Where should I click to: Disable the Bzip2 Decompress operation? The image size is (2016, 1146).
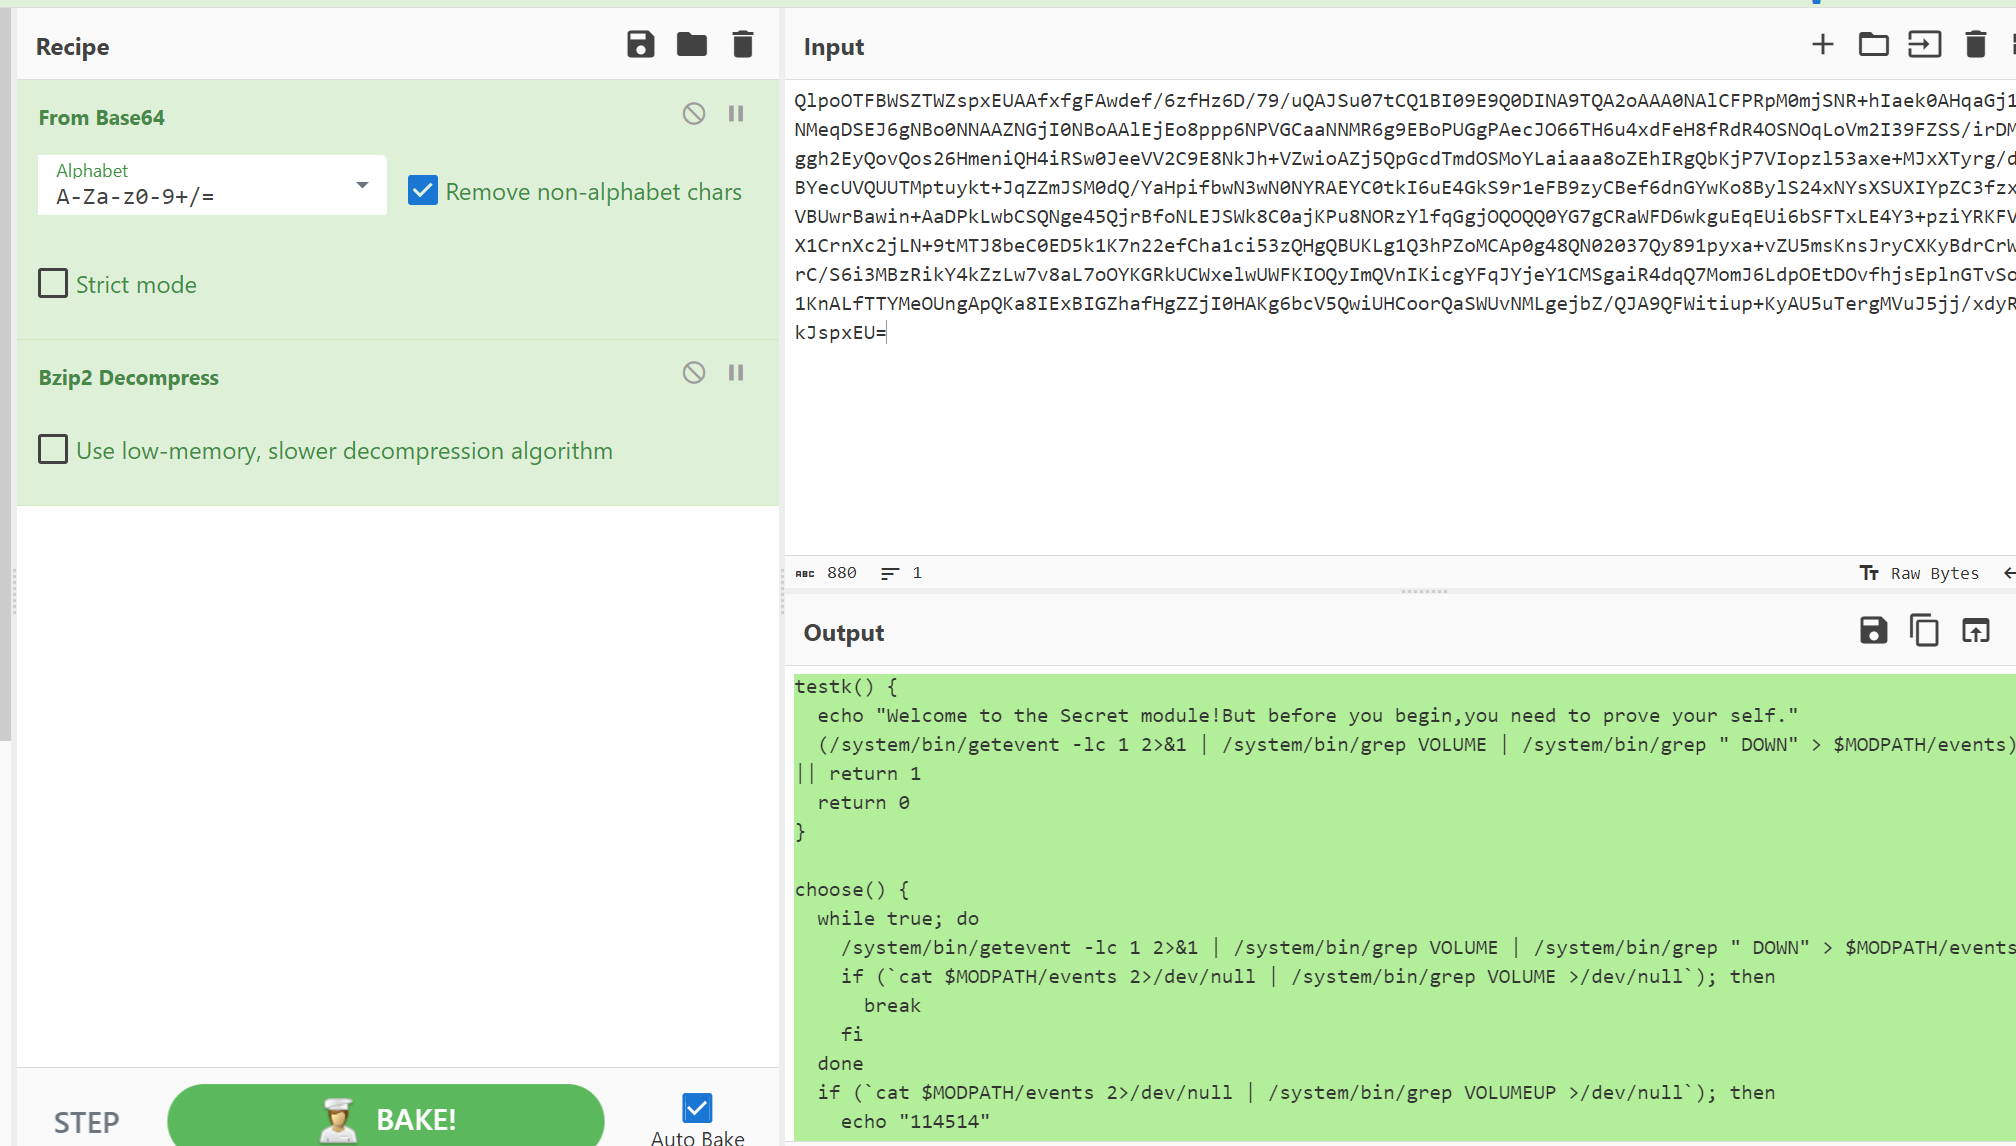(693, 373)
